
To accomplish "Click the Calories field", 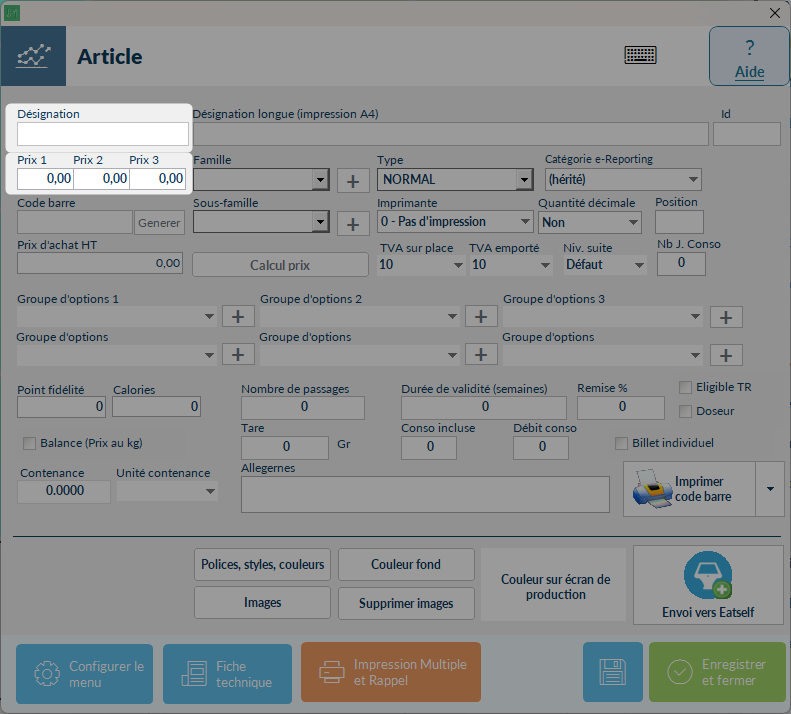I will point(156,407).
